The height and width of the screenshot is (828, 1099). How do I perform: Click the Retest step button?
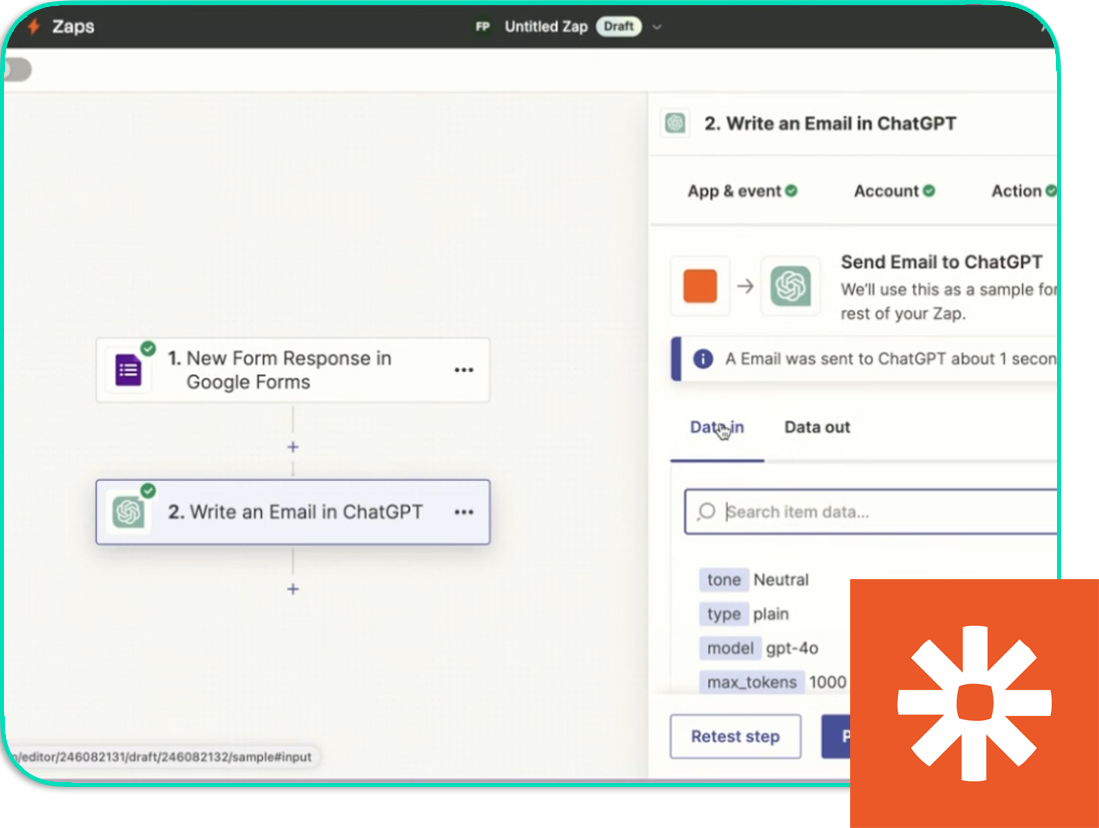(x=735, y=736)
